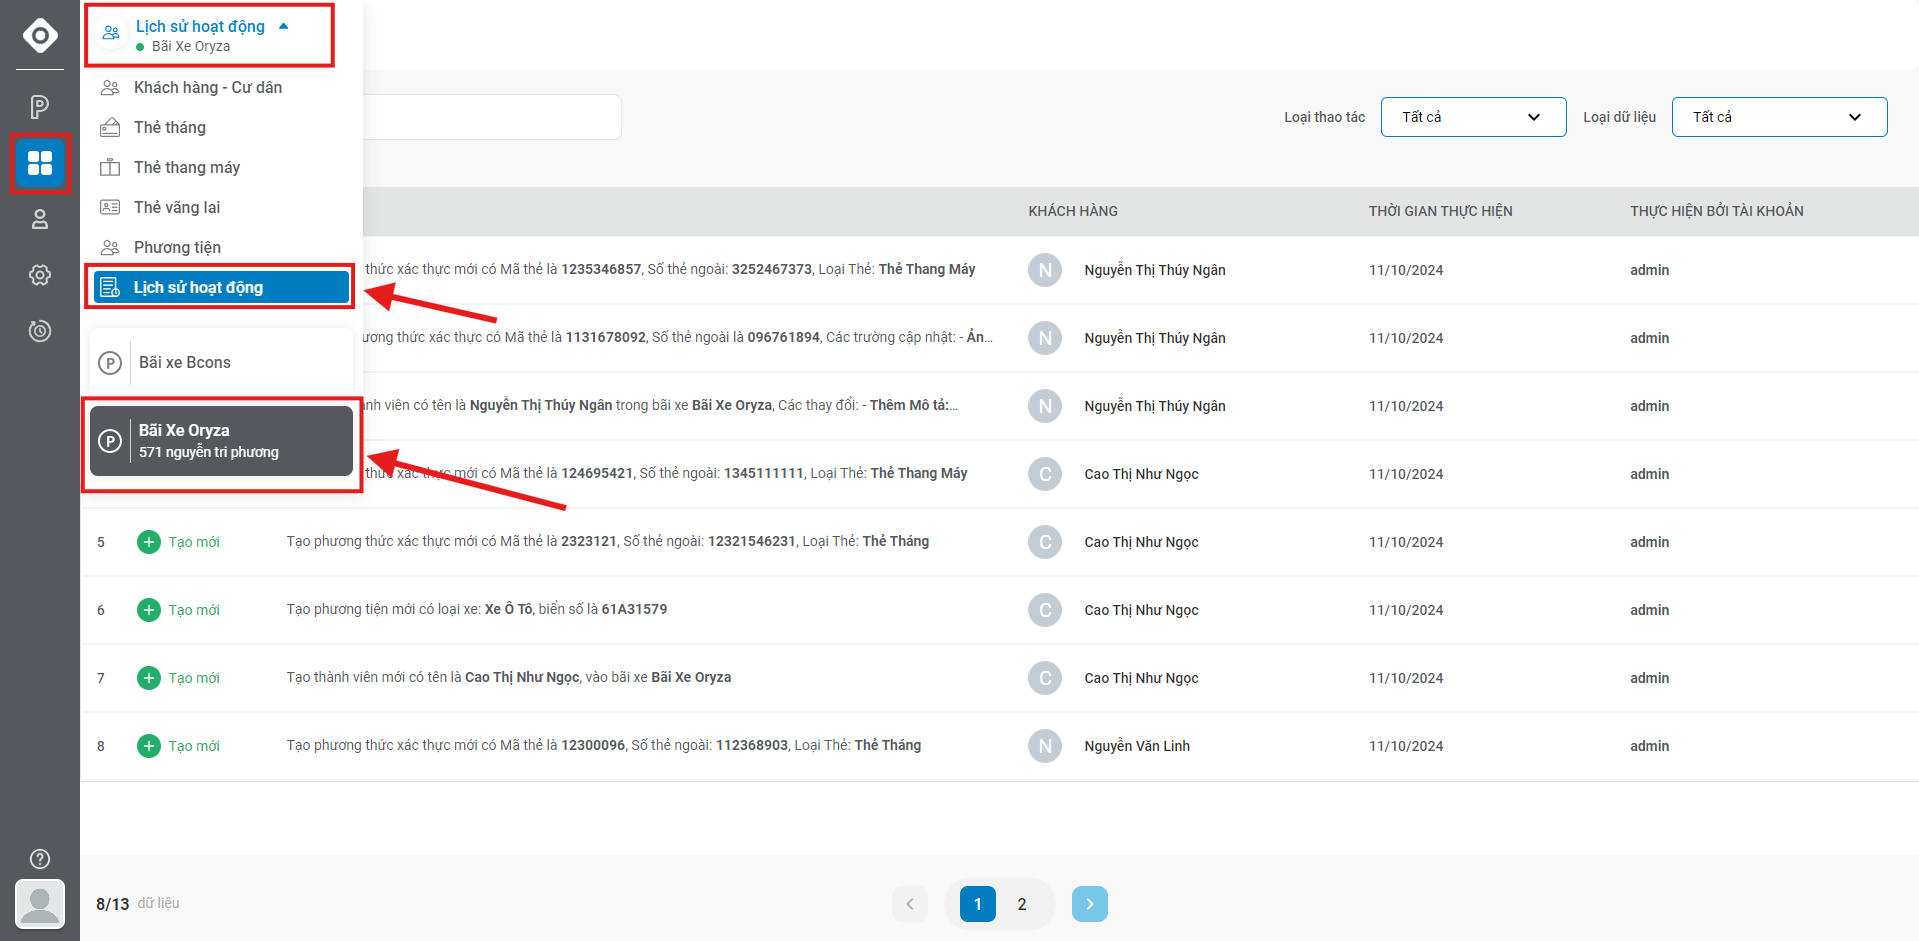
Task: Open Khách hàng - Cư dân menu item
Action: (208, 87)
